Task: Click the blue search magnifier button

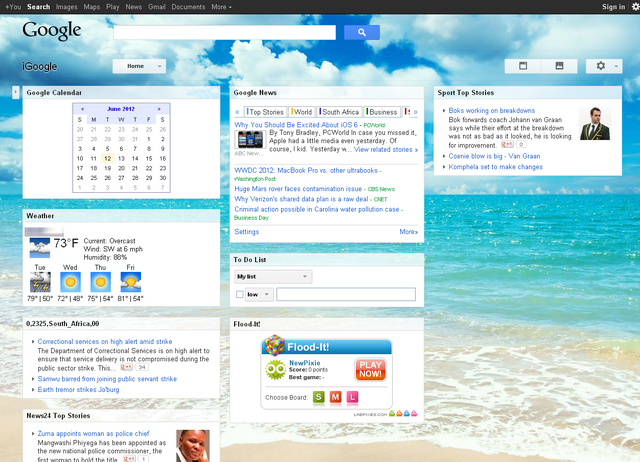Action: pos(362,32)
